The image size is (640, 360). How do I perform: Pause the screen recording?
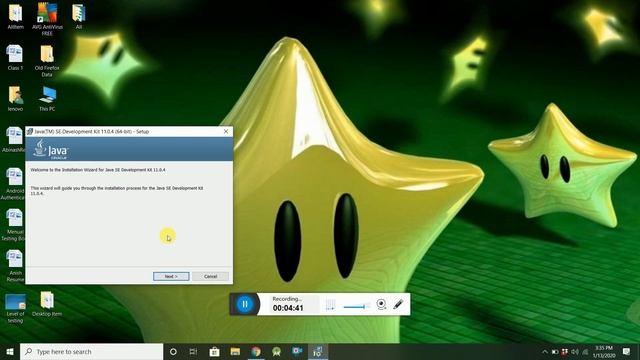244,304
